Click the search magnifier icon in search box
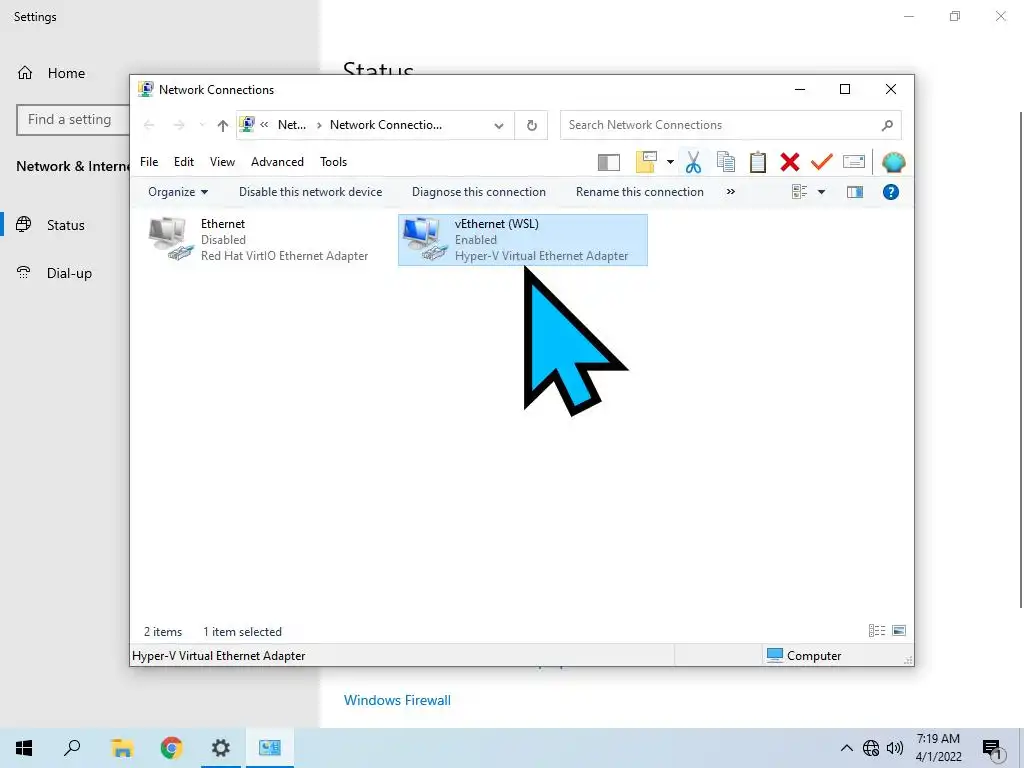1024x768 pixels. pyautogui.click(x=887, y=125)
